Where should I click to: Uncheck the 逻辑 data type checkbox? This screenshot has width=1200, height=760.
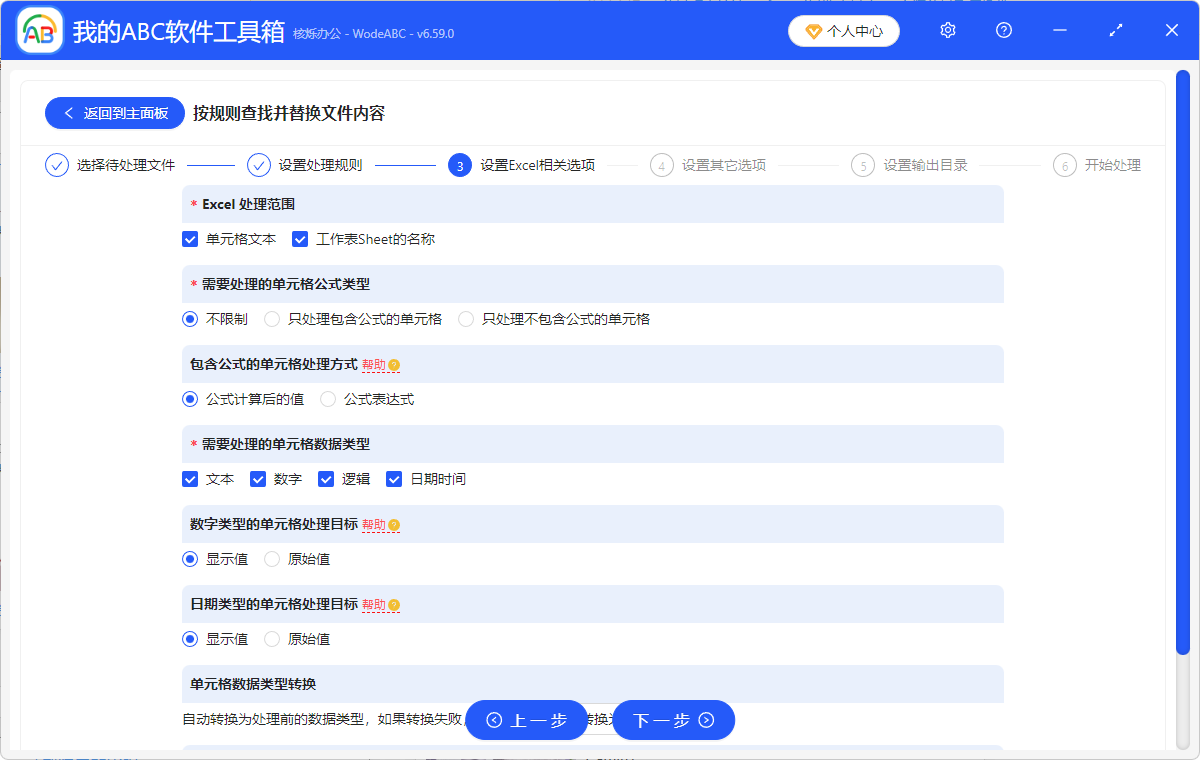tap(326, 478)
